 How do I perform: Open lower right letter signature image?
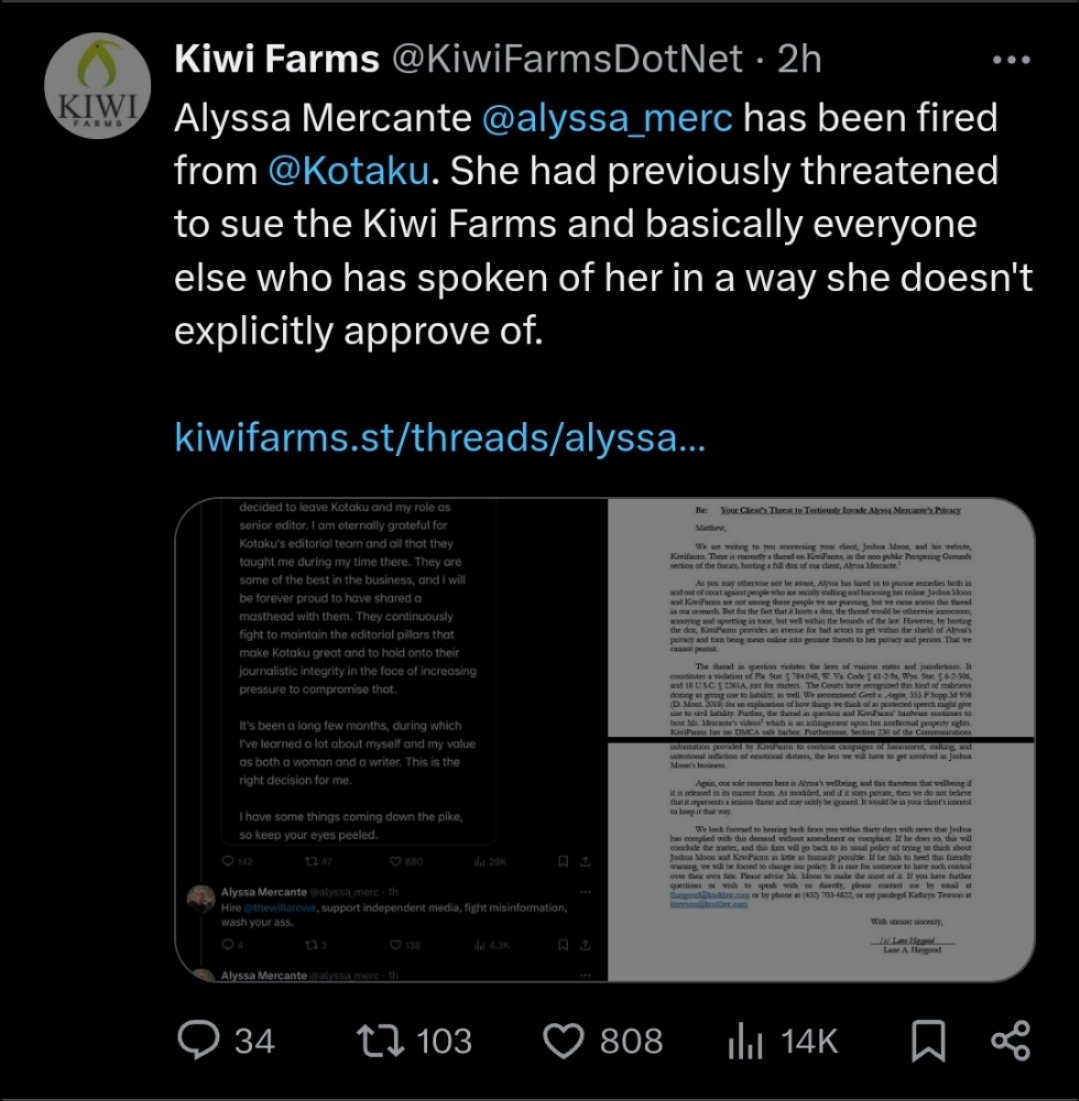coord(821,862)
